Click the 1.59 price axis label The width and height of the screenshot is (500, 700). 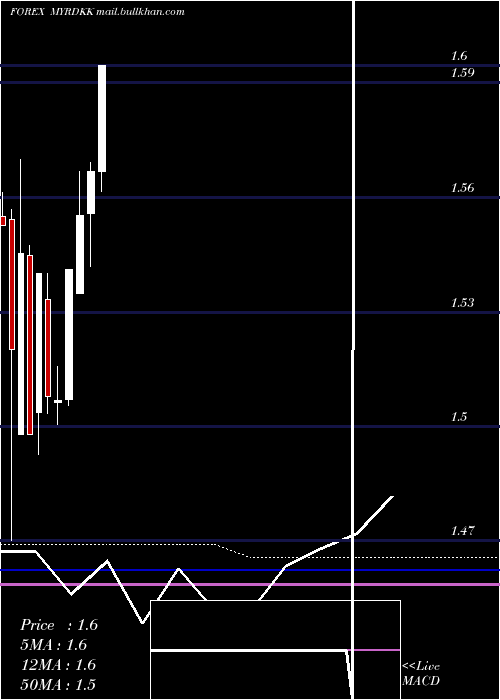click(462, 73)
